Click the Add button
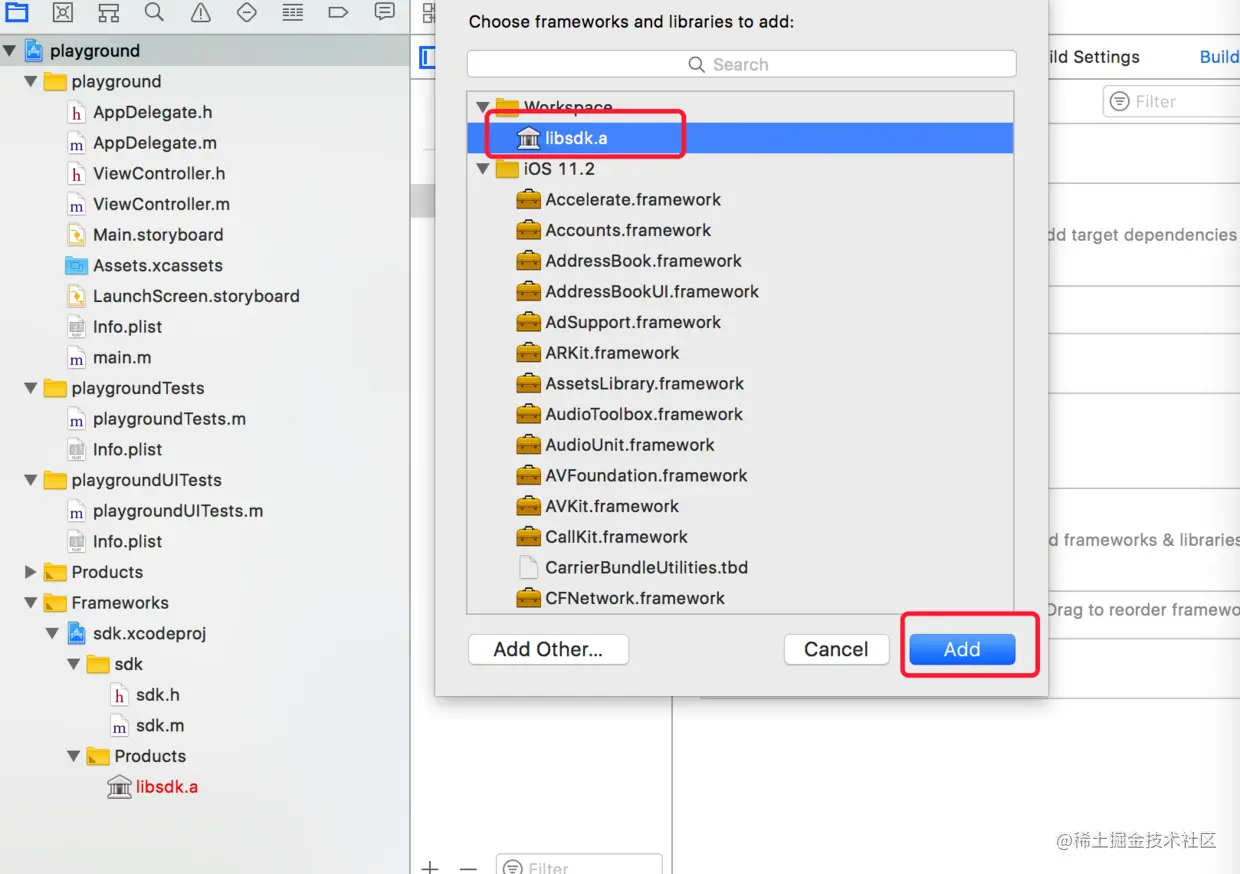 962,649
